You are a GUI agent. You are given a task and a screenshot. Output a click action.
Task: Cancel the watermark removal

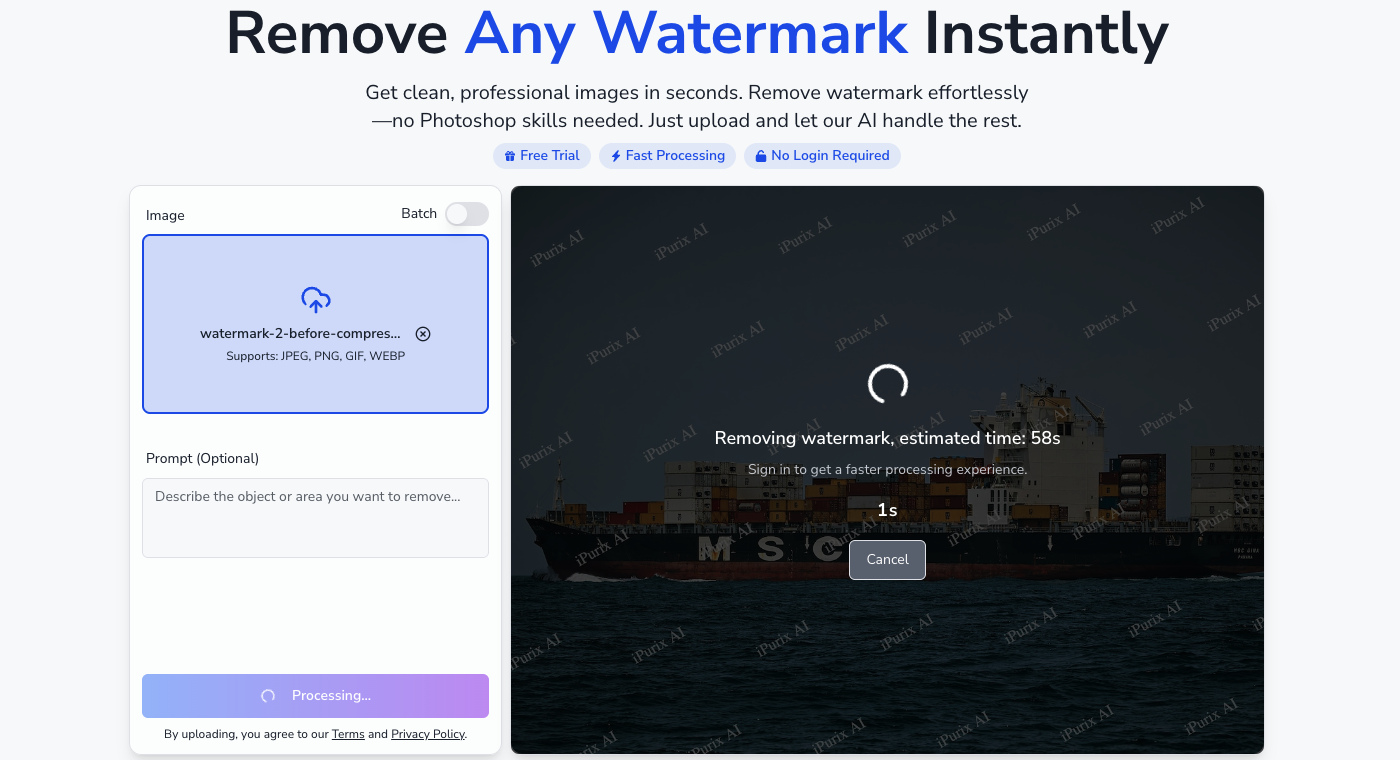(887, 560)
